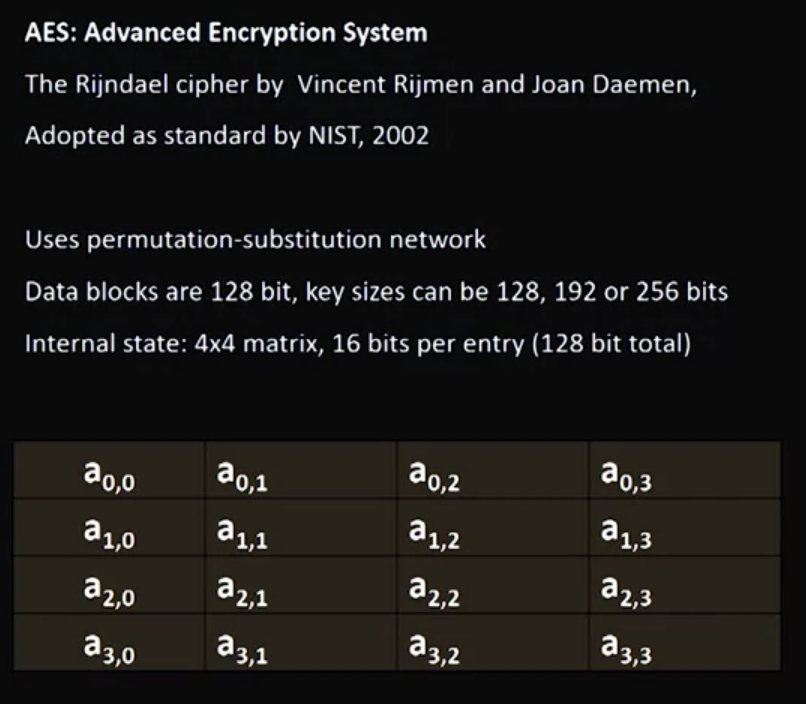This screenshot has width=806, height=704.
Task: Select the a2,3 table entry
Action: tap(626, 591)
